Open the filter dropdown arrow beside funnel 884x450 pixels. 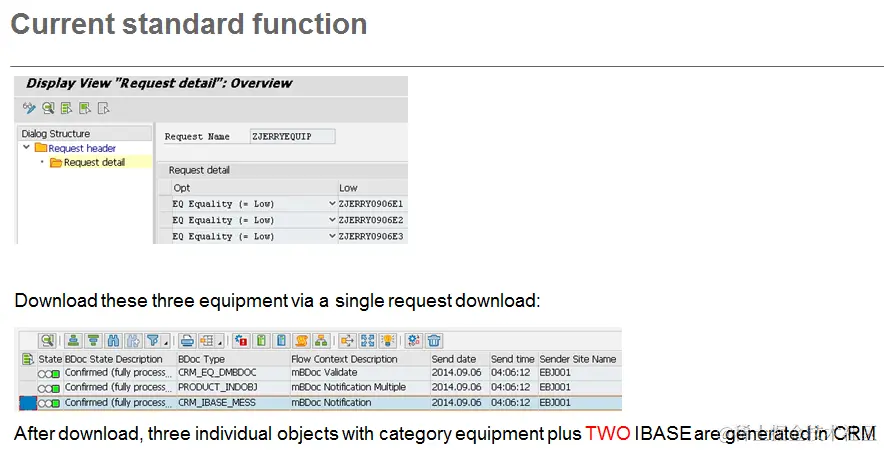point(166,343)
